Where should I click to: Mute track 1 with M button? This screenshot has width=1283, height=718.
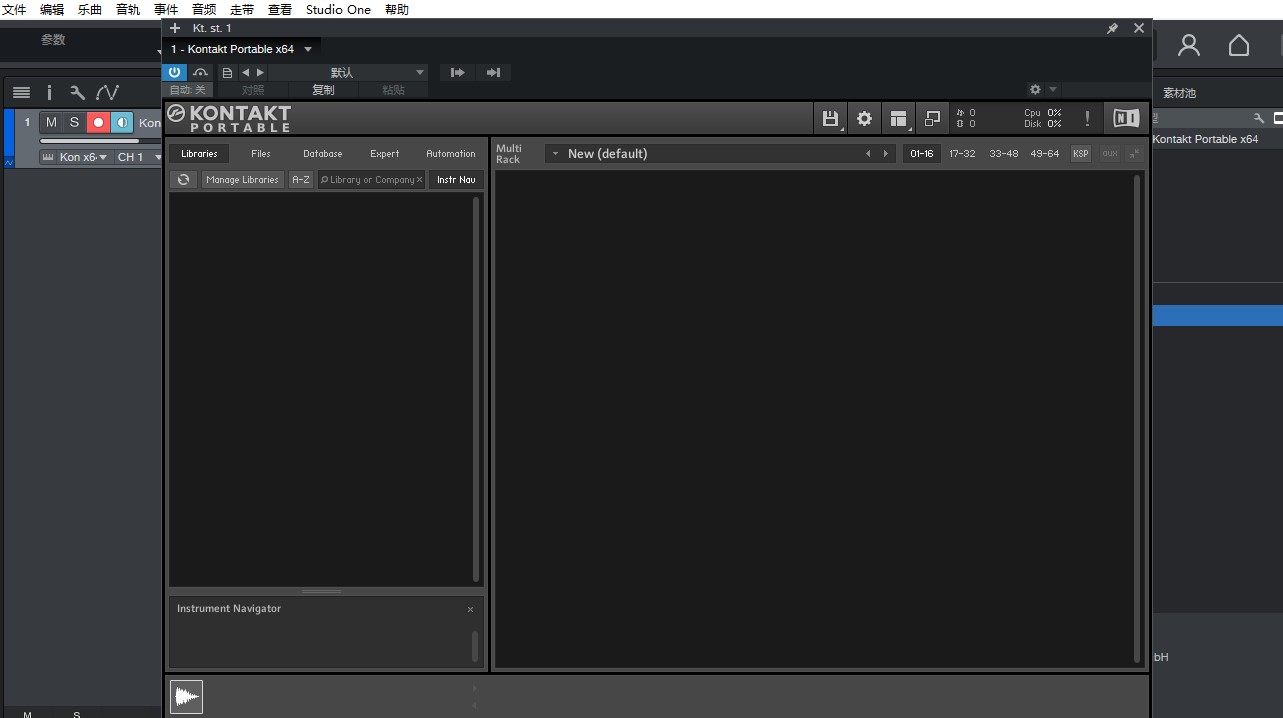pos(51,122)
